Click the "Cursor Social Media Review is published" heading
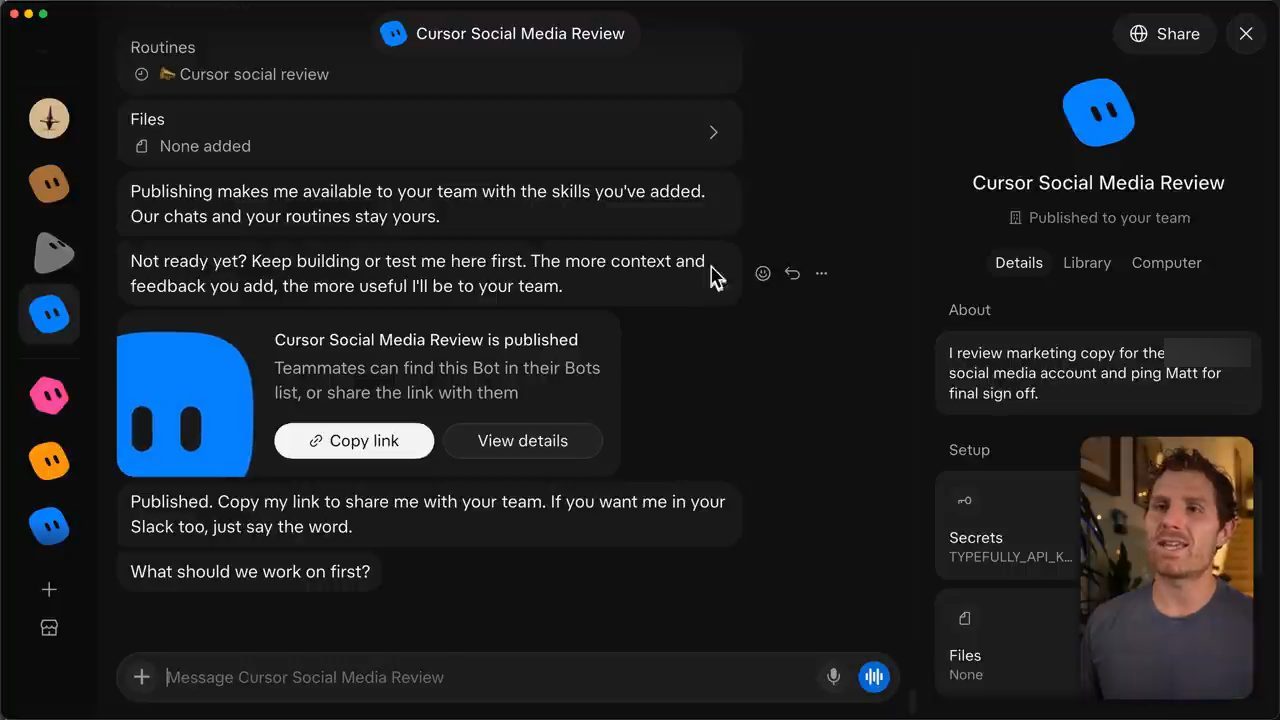This screenshot has width=1280, height=720. 426,340
